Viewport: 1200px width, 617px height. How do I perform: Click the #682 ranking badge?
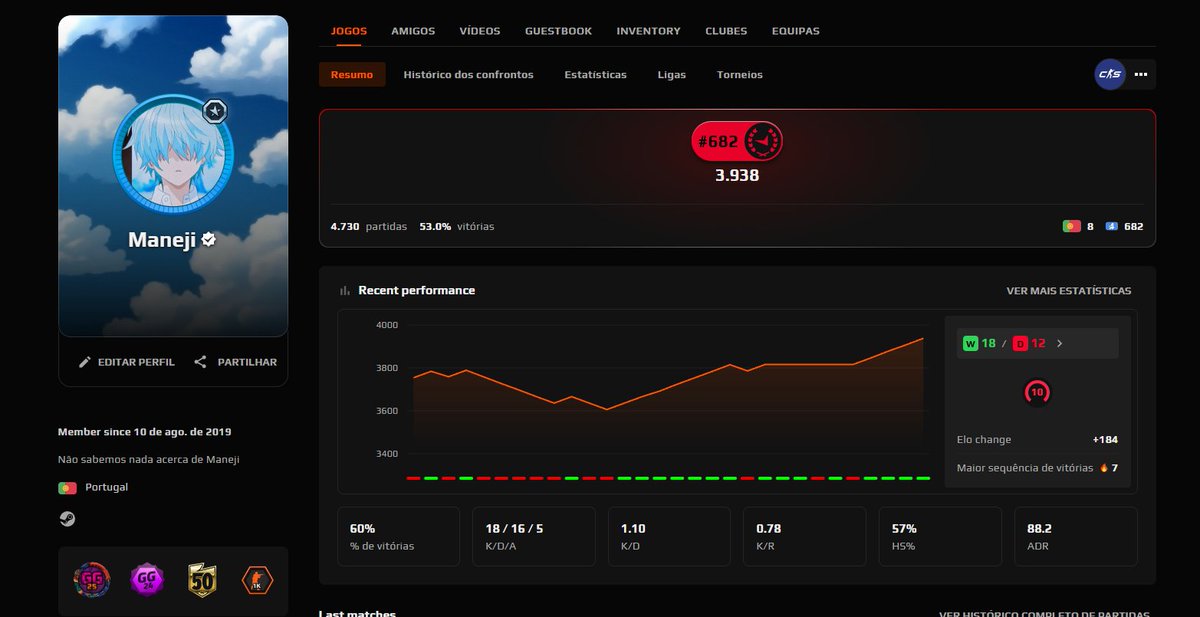pyautogui.click(x=737, y=142)
